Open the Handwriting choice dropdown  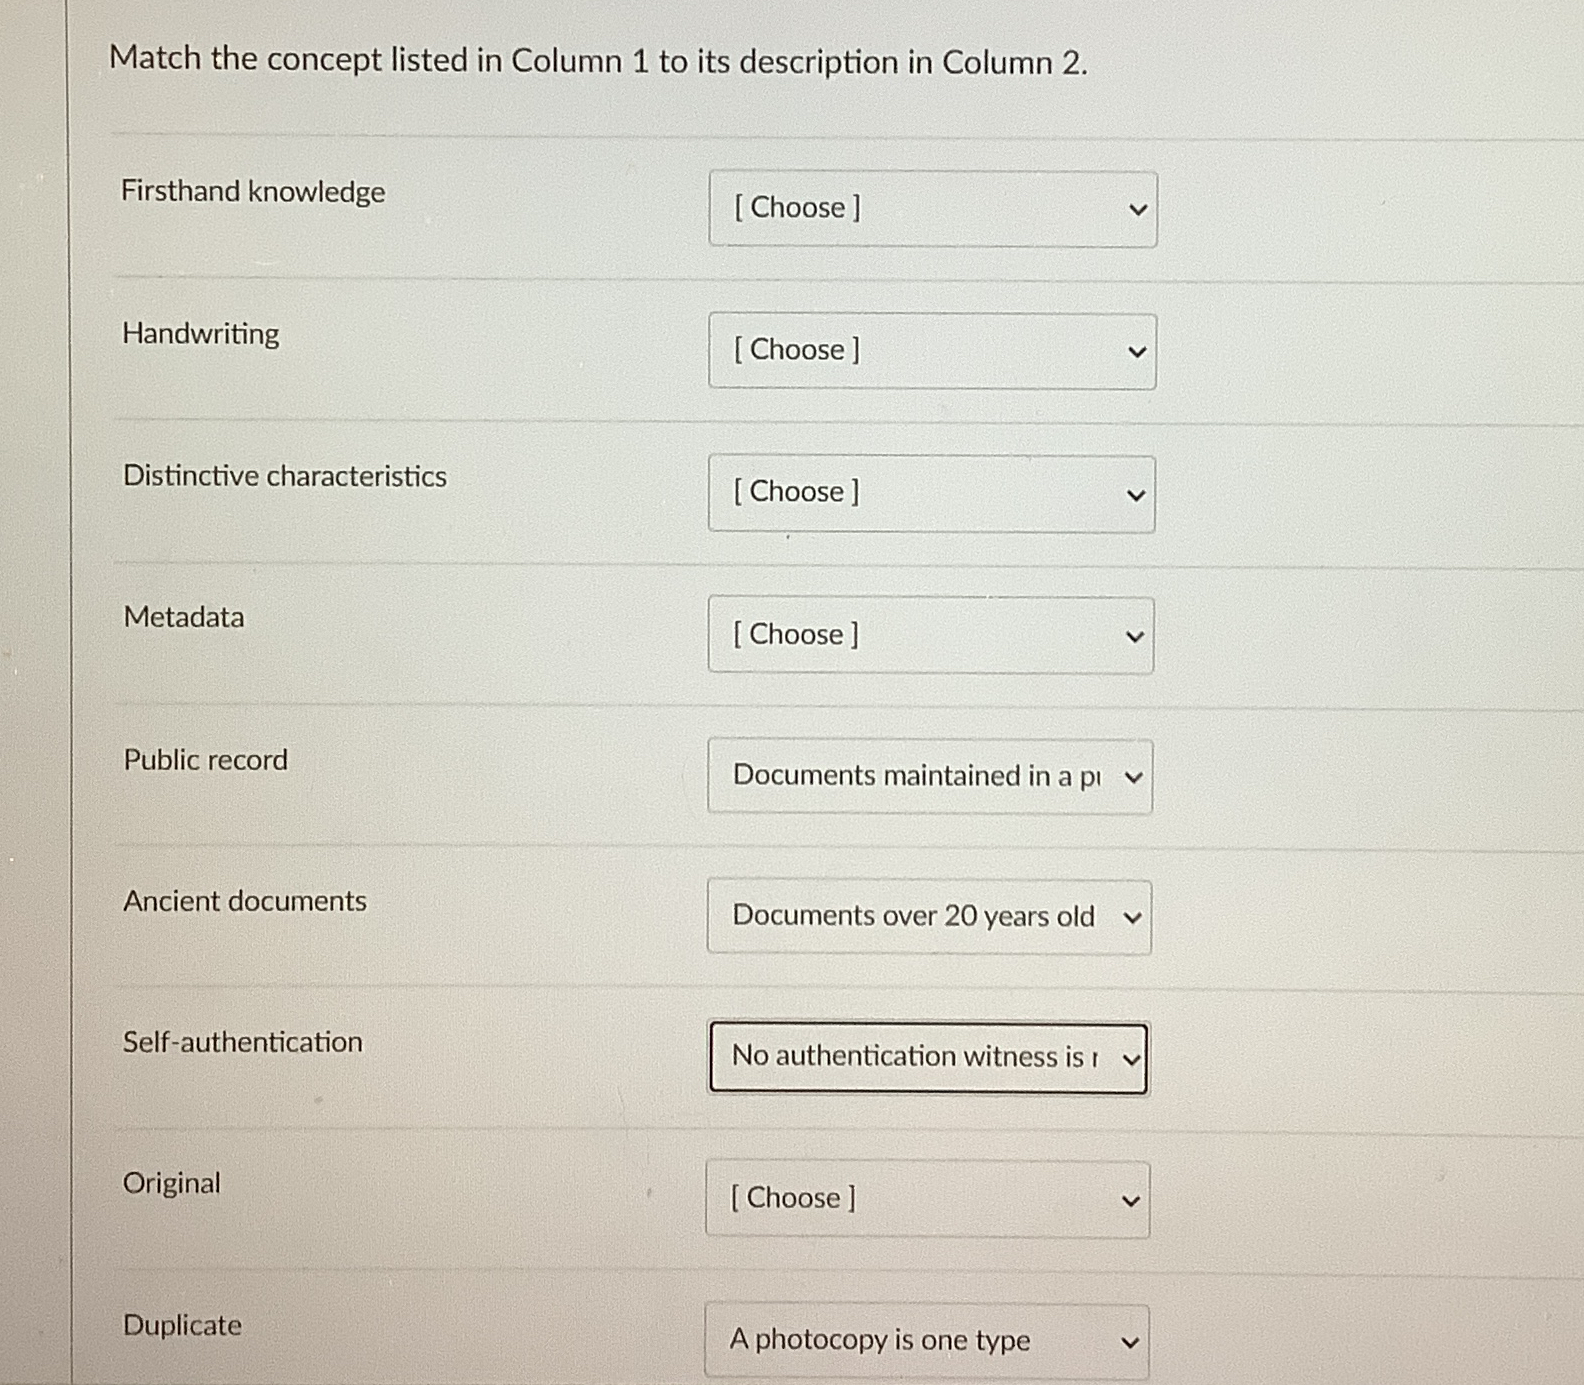tap(931, 350)
